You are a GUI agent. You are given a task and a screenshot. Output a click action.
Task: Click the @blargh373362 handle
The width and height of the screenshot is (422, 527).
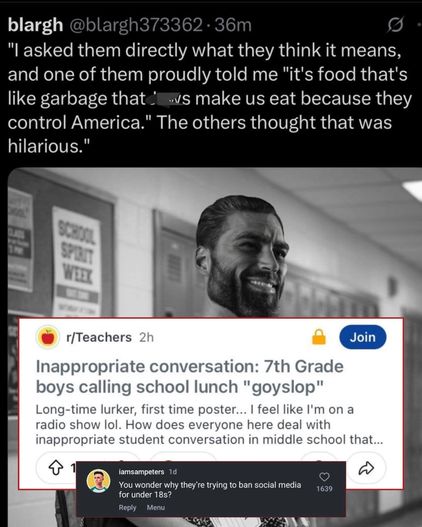point(136,25)
